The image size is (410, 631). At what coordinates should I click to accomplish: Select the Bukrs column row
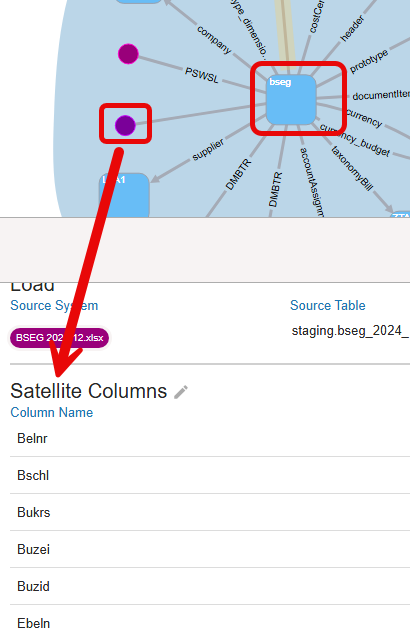click(x=210, y=512)
